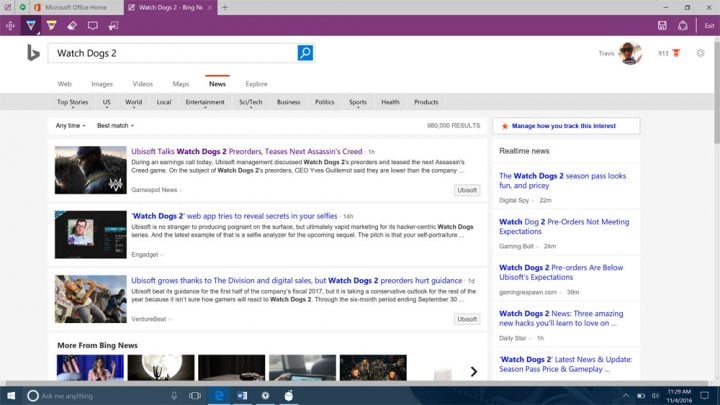
Task: Select the News tab
Action: tap(217, 84)
